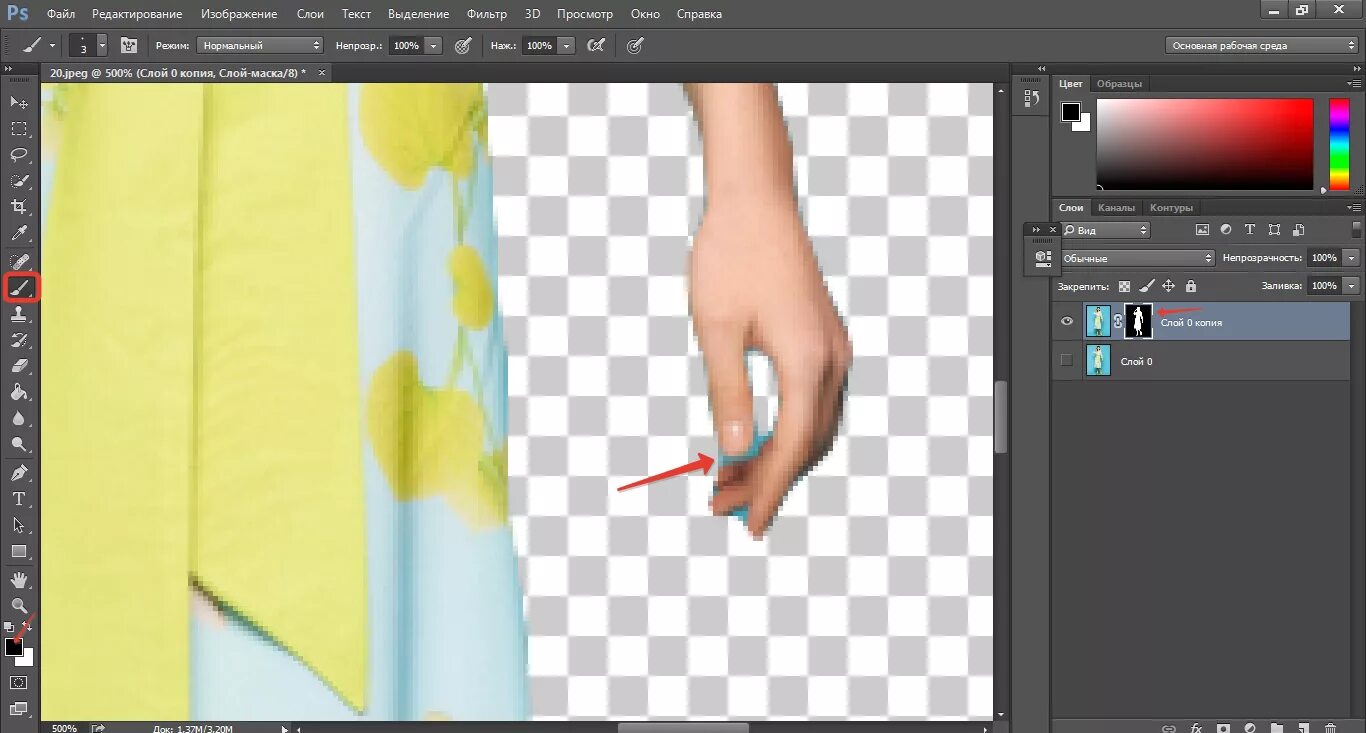This screenshot has height=733, width=1366.
Task: Hide the Слой 0 копия layer
Action: click(1066, 321)
